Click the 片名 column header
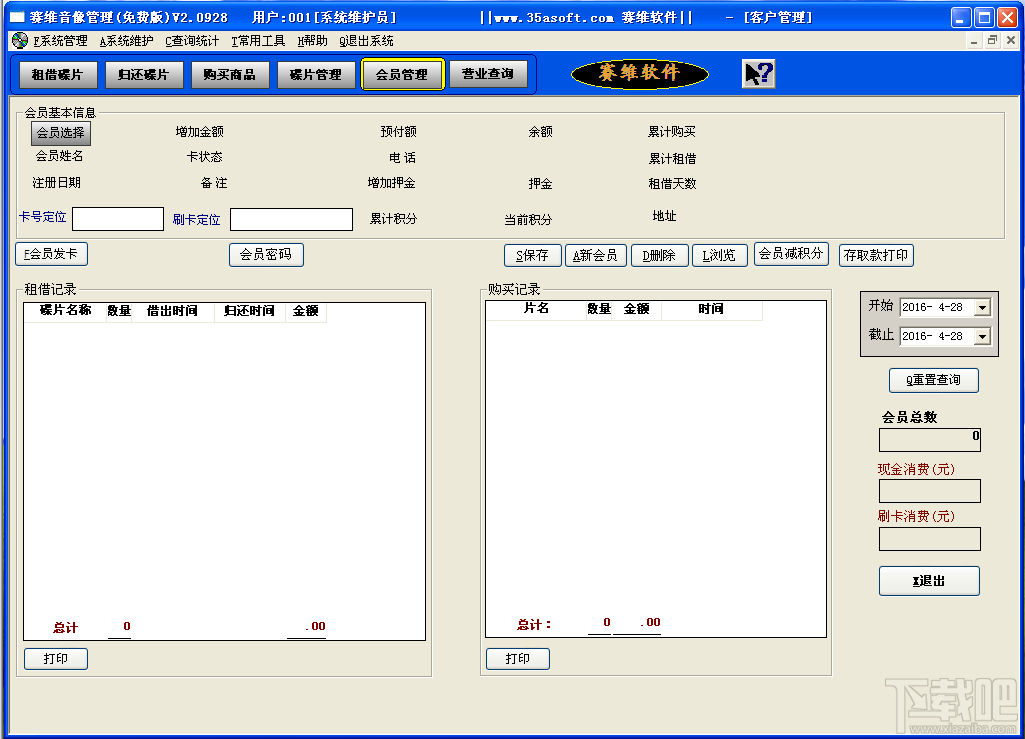Screen dimensions: 1025x739 pyautogui.click(x=536, y=309)
